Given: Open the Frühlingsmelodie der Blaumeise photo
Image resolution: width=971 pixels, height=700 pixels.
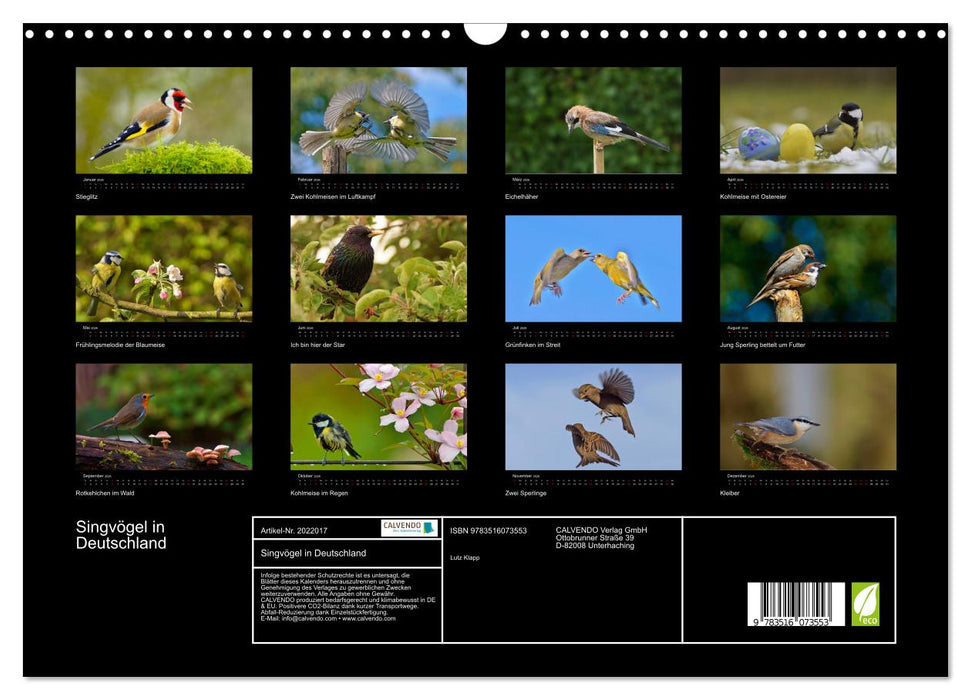Looking at the screenshot, I should click(164, 269).
